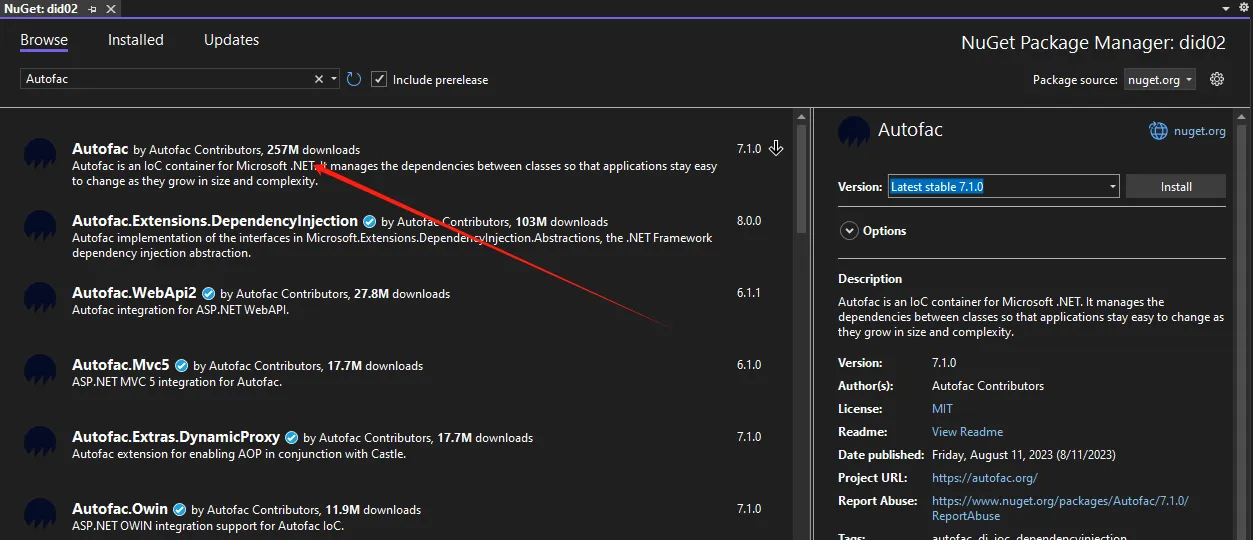Open the https://autofac.org/ project URL
The width and height of the screenshot is (1253, 540).
[983, 478]
